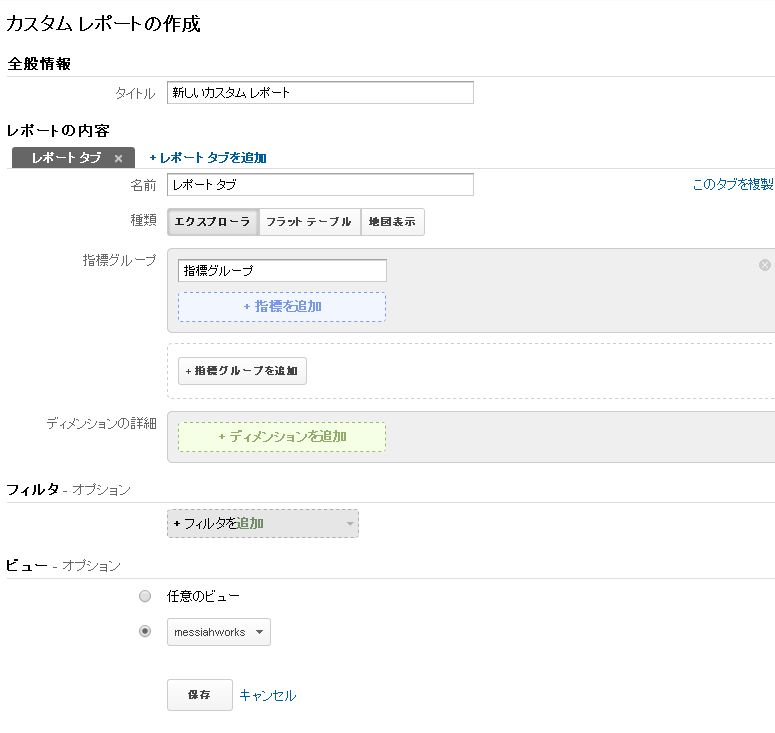Duplicate this tab via このタブを複製
Image resolution: width=775 pixels, height=733 pixels.
click(733, 184)
